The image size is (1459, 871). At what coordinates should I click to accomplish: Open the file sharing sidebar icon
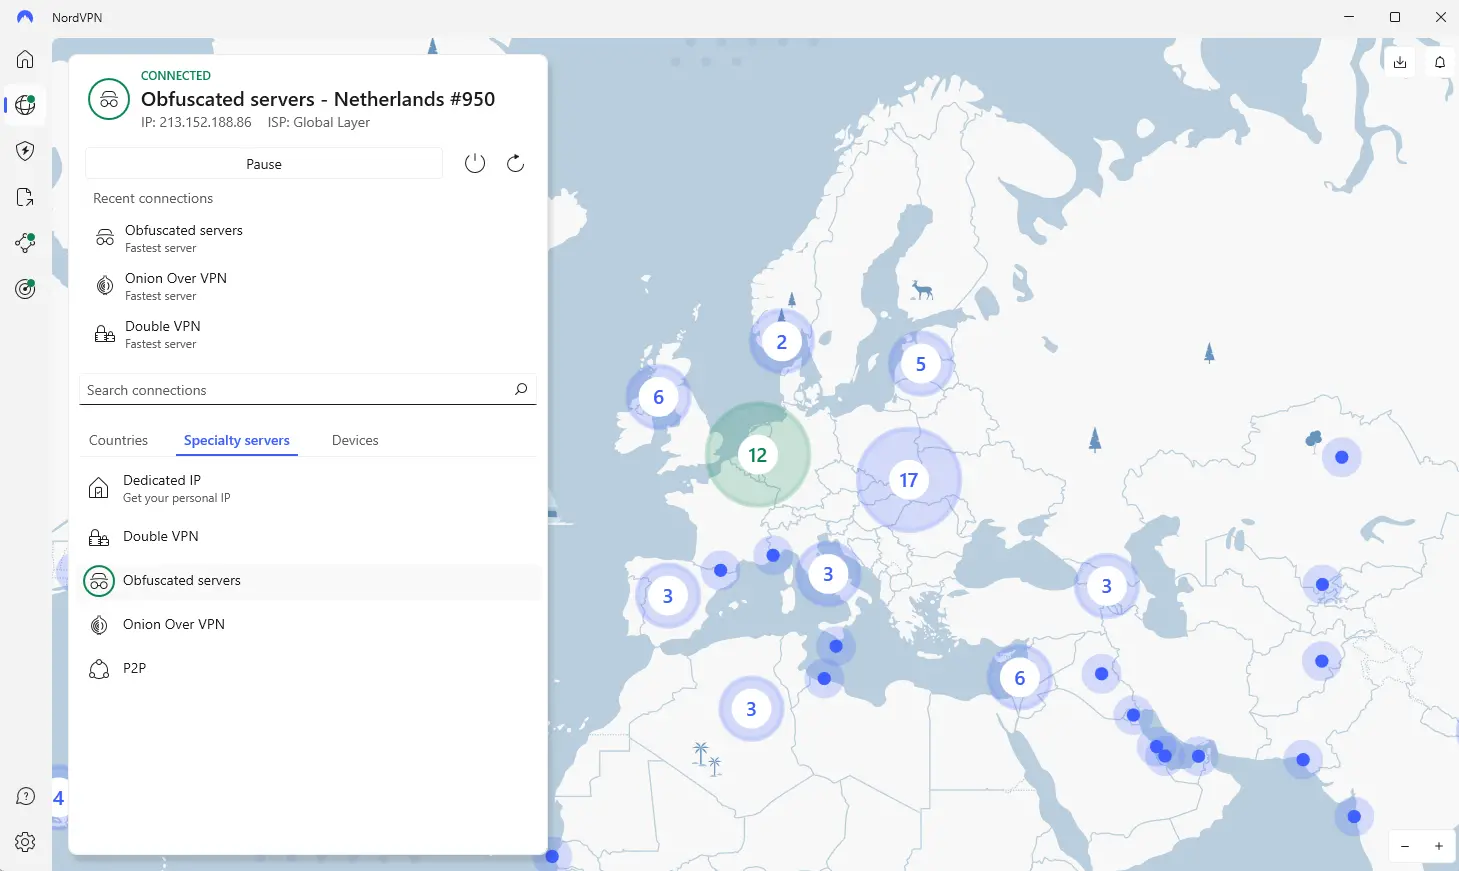click(x=24, y=197)
